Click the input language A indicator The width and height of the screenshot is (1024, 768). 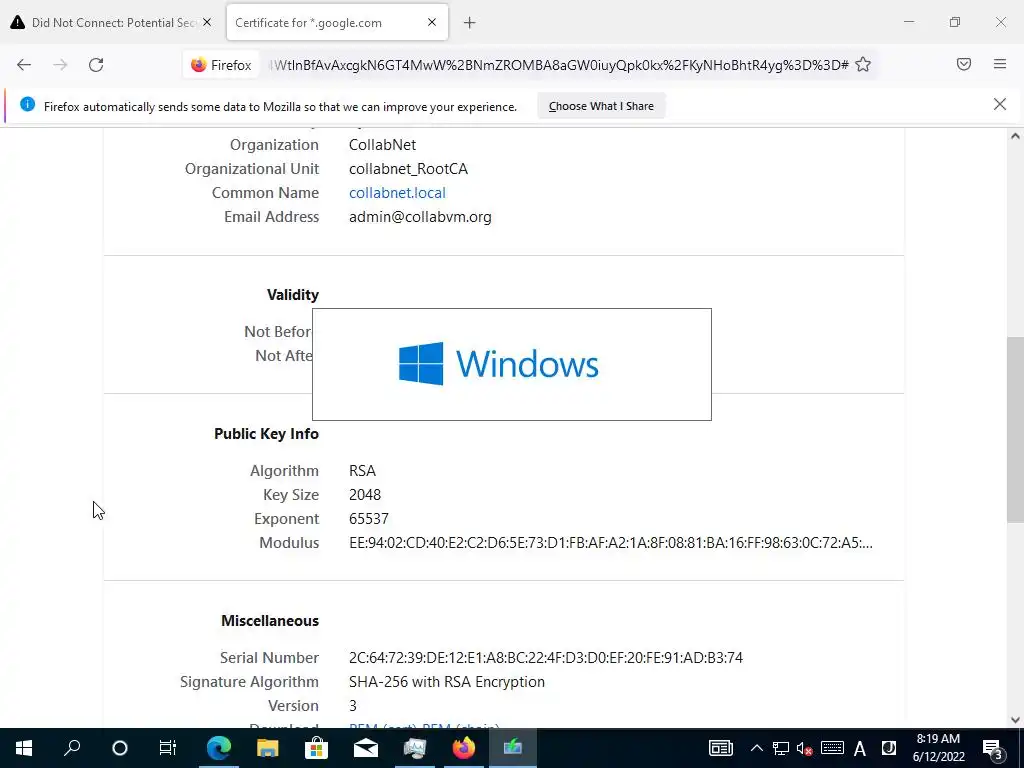click(x=859, y=748)
